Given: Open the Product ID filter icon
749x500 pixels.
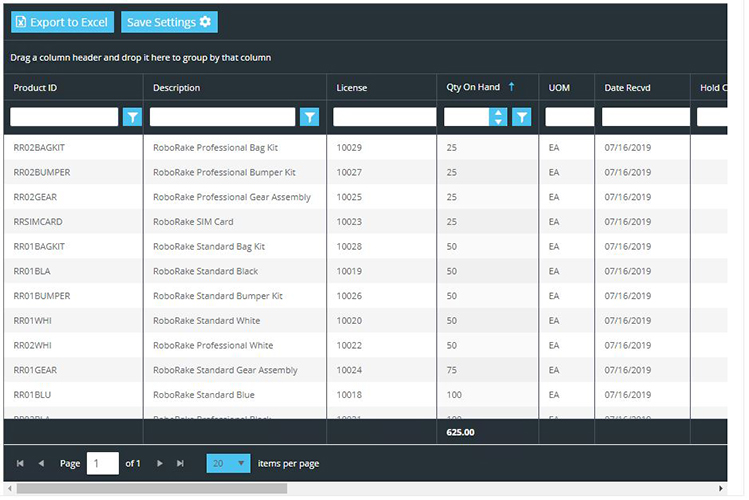Looking at the screenshot, I should click(132, 117).
